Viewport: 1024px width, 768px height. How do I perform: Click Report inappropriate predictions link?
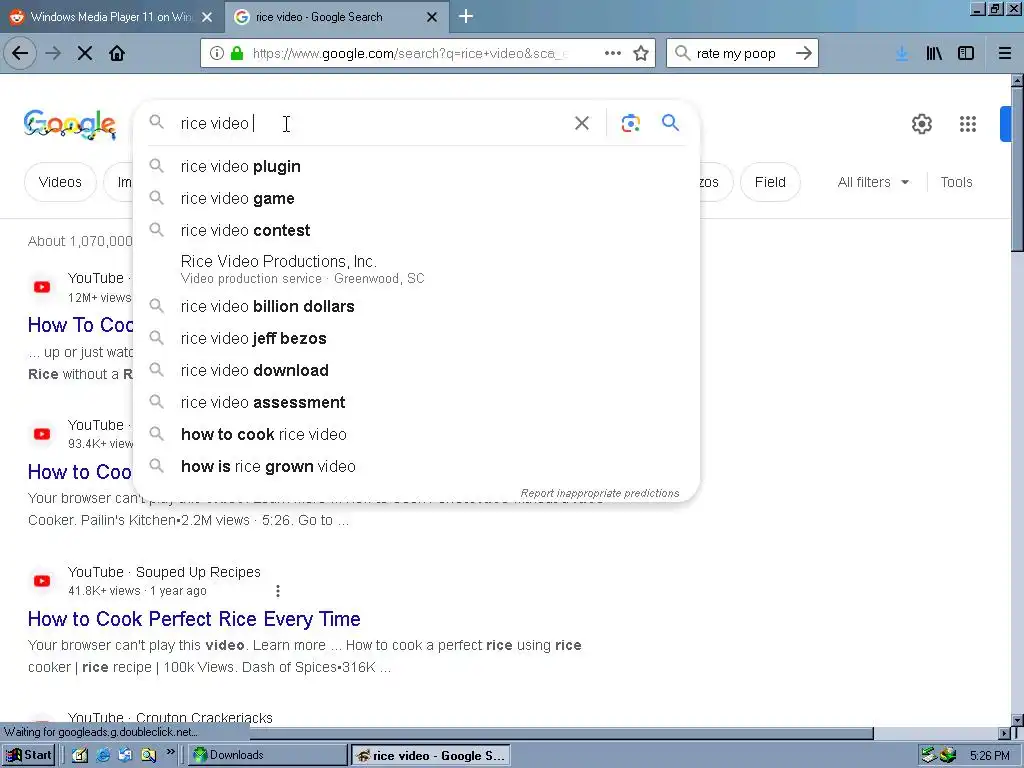pyautogui.click(x=600, y=493)
